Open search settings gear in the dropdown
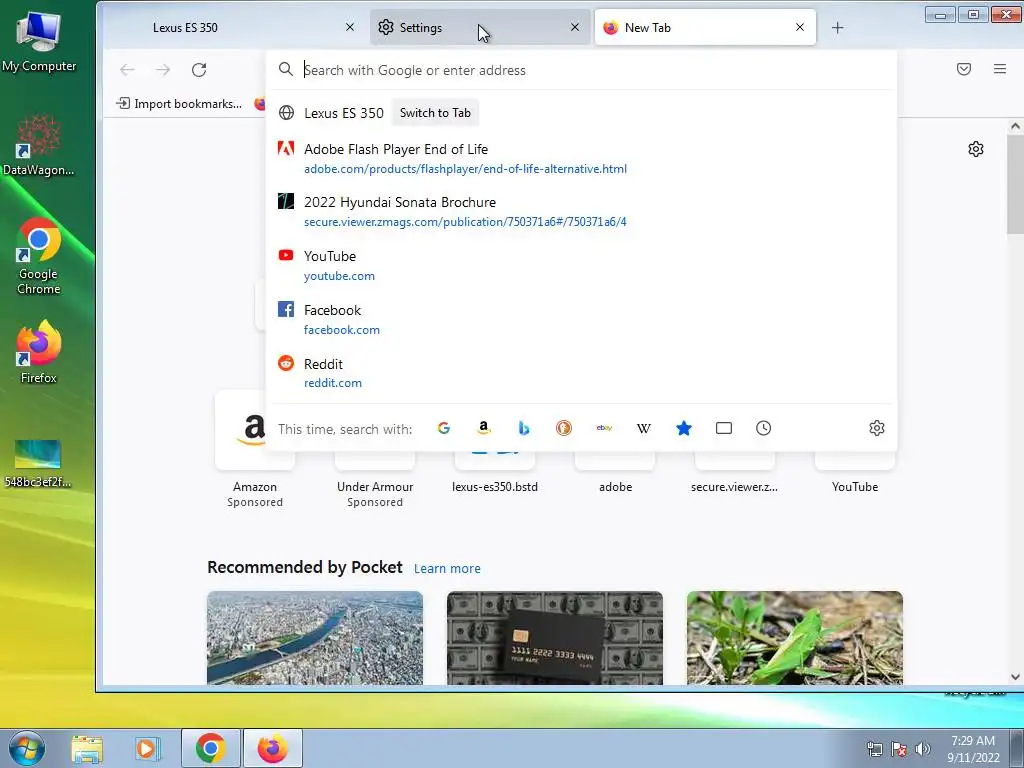The image size is (1024, 768). pos(877,428)
